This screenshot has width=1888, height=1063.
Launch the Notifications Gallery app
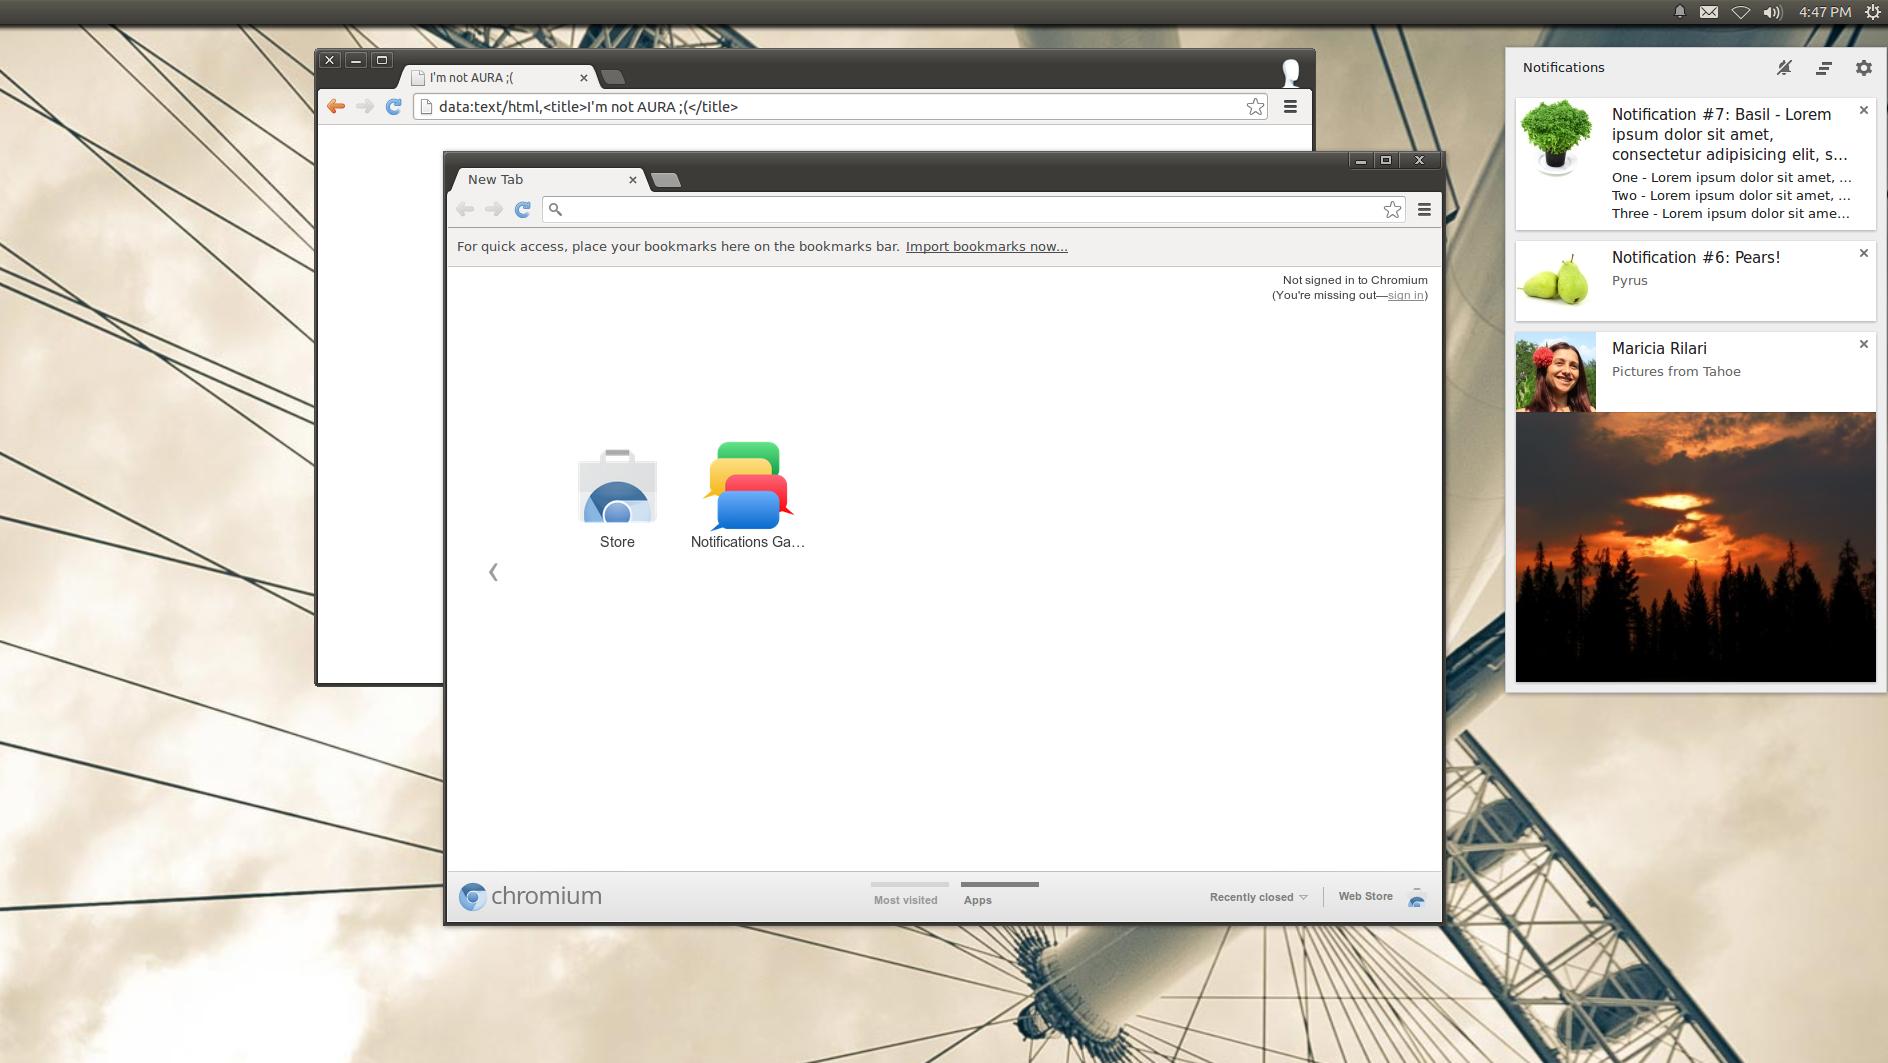pyautogui.click(x=748, y=487)
